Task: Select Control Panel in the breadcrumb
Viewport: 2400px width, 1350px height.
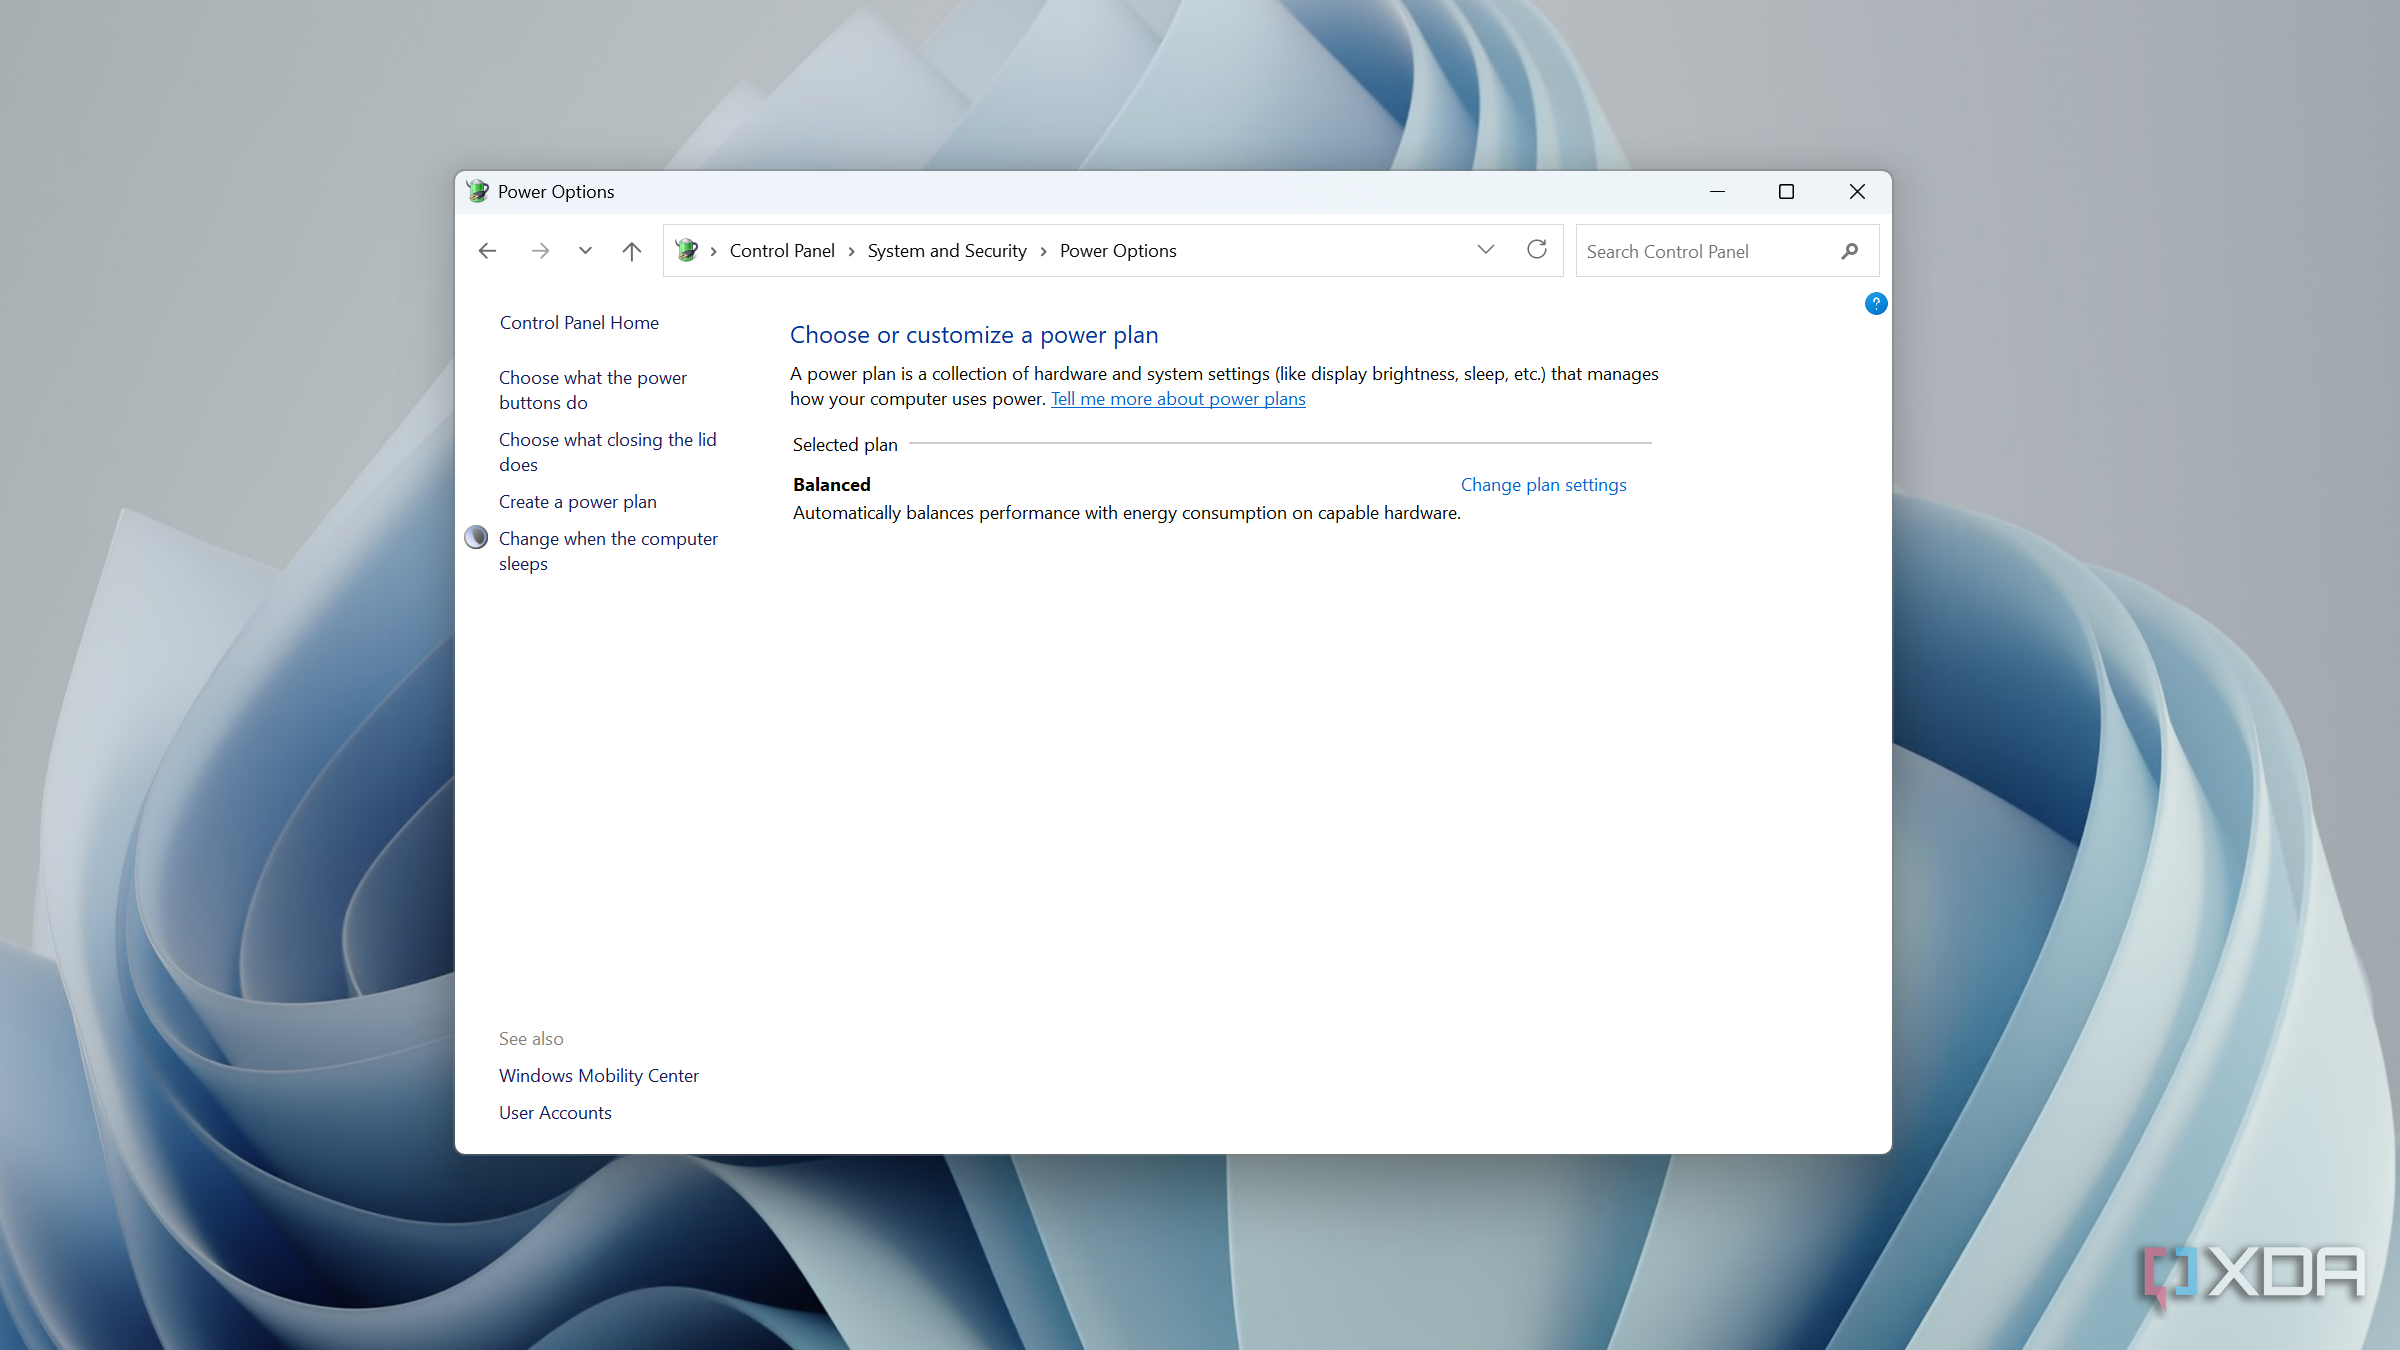Action: [x=782, y=251]
